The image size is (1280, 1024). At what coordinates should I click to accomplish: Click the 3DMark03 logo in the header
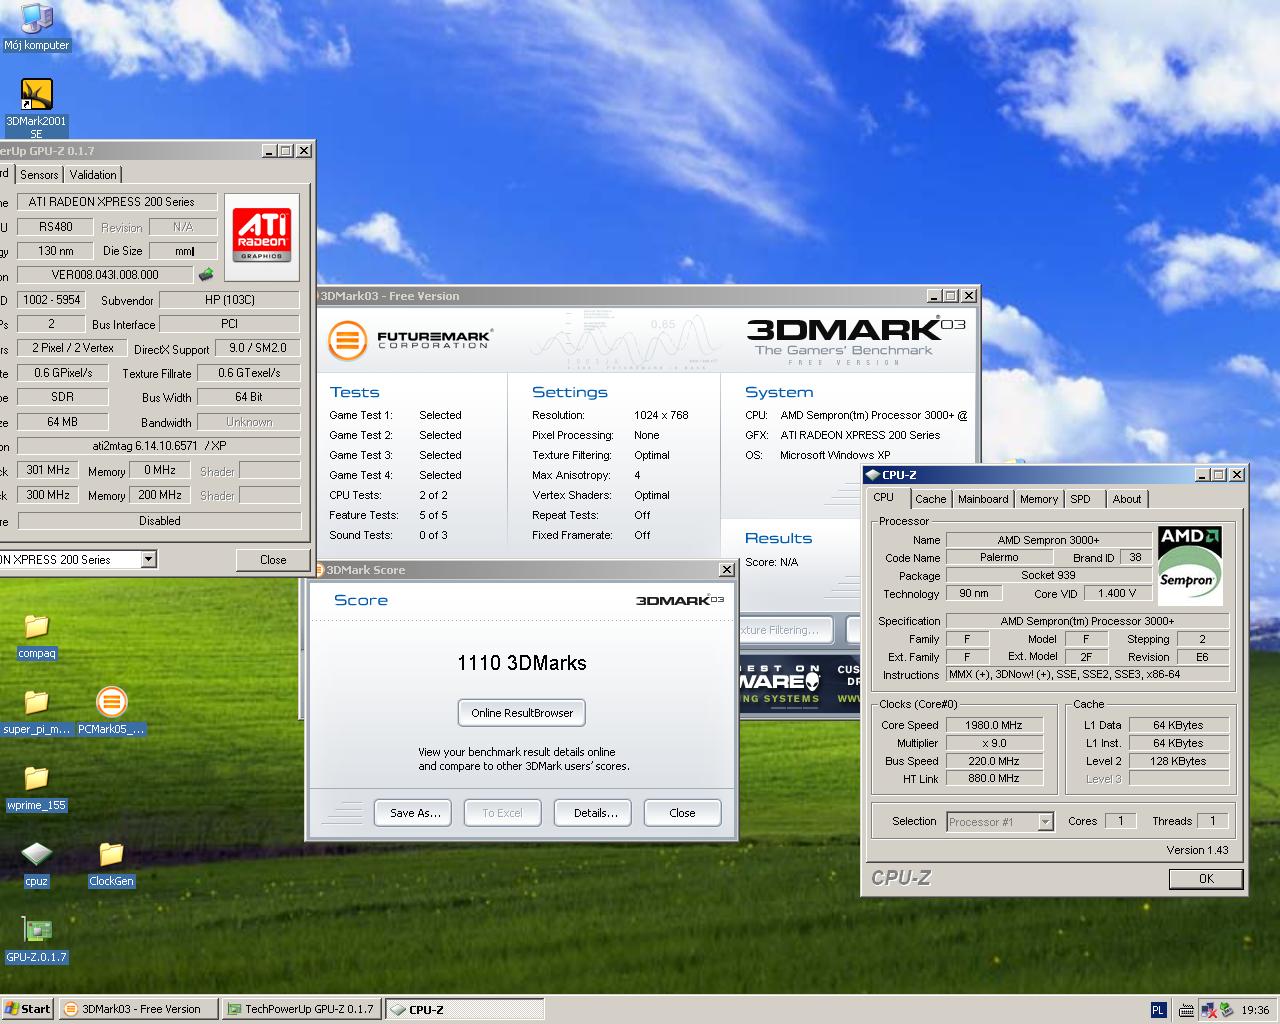tap(856, 340)
